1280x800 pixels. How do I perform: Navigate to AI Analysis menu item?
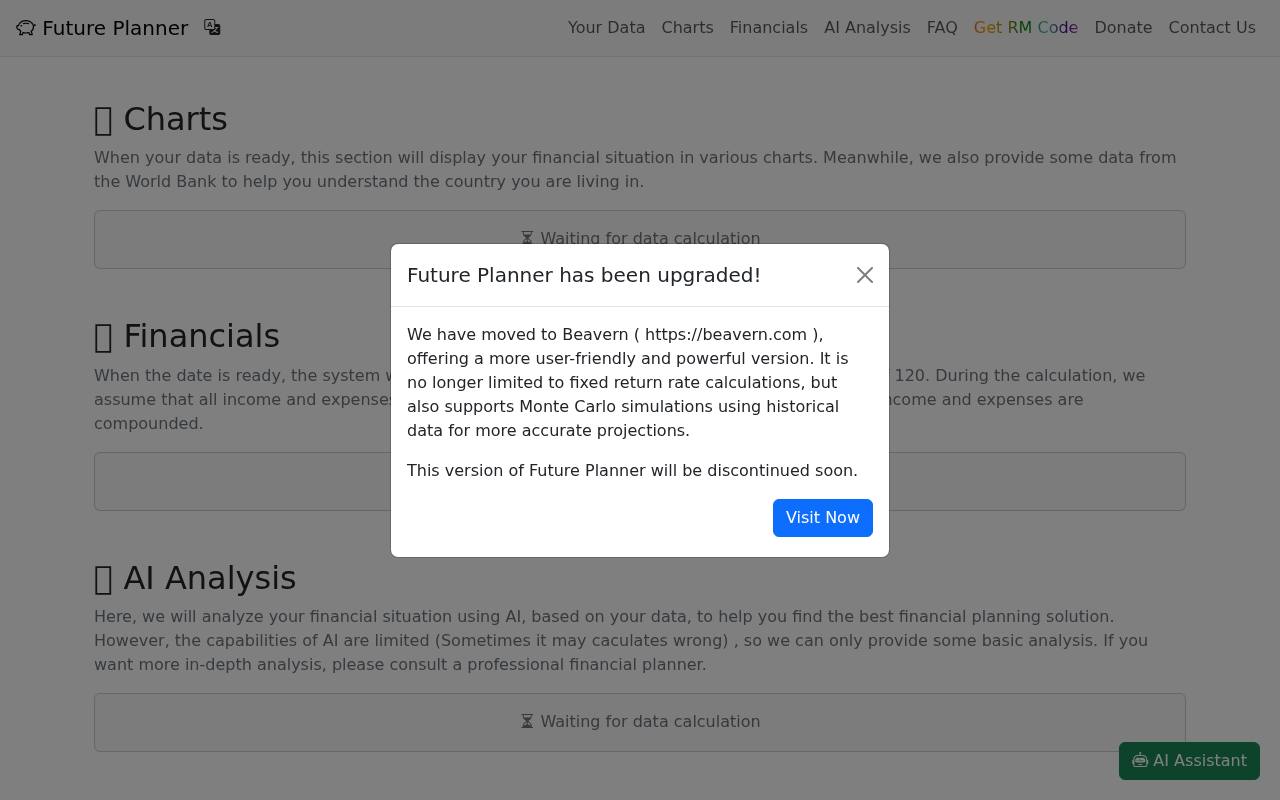[x=867, y=28]
